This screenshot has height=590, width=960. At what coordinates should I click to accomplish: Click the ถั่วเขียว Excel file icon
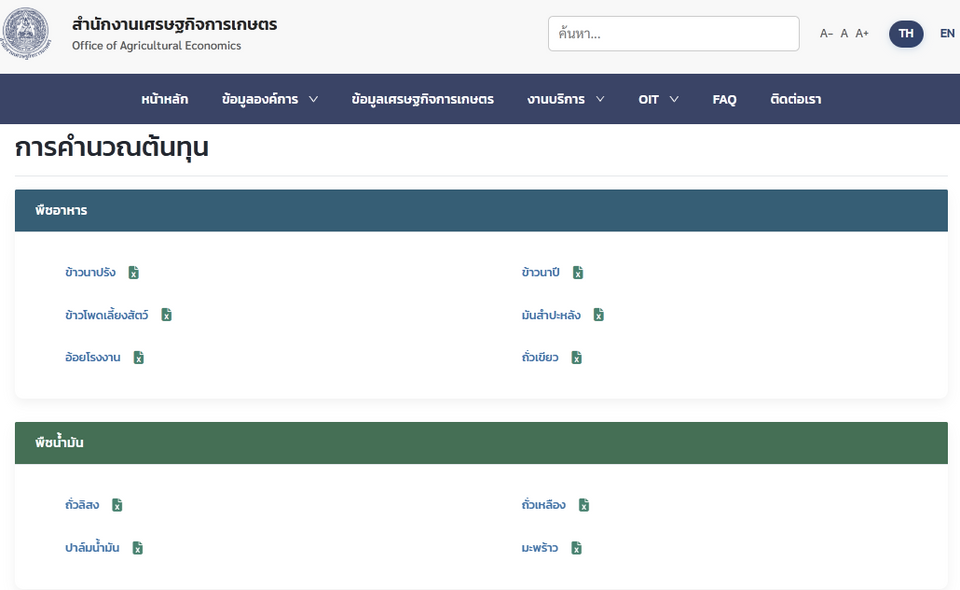pyautogui.click(x=577, y=357)
